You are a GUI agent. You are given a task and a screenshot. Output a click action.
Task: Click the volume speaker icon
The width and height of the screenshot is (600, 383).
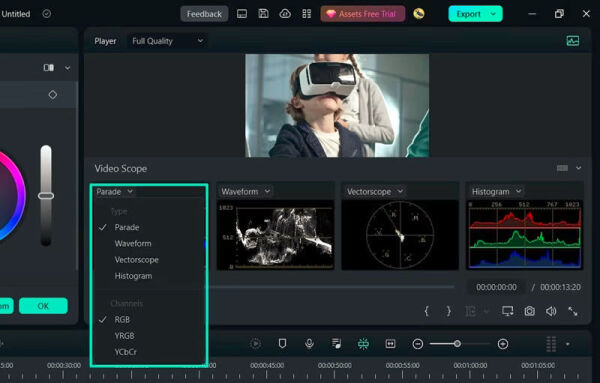pos(551,311)
